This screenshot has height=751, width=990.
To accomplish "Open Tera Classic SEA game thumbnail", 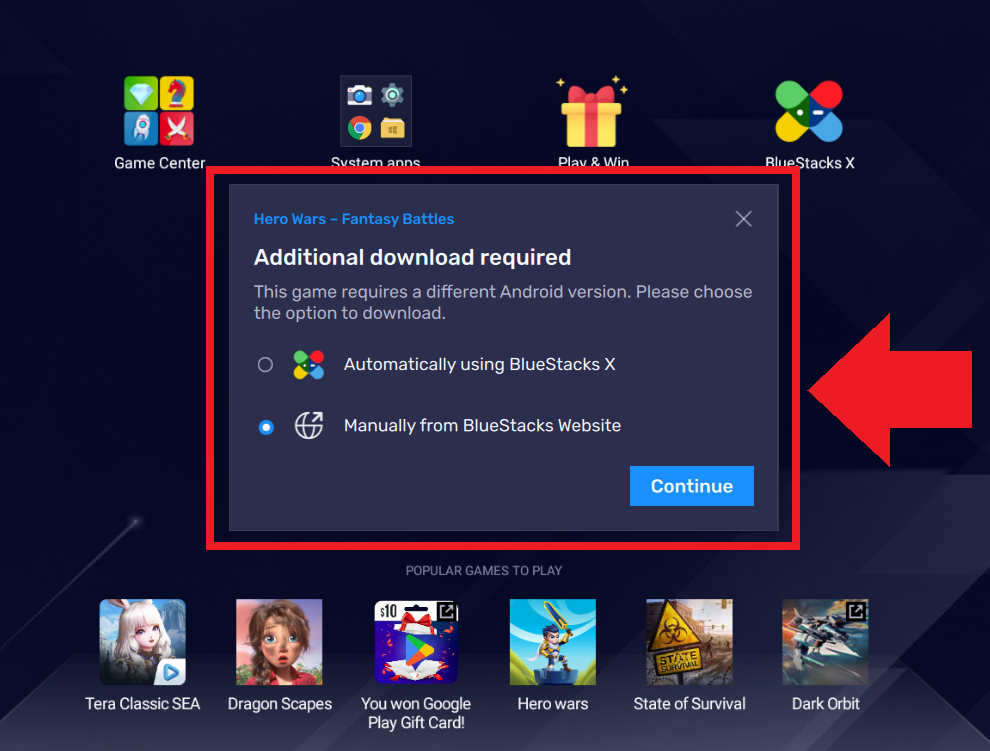I will coord(142,642).
